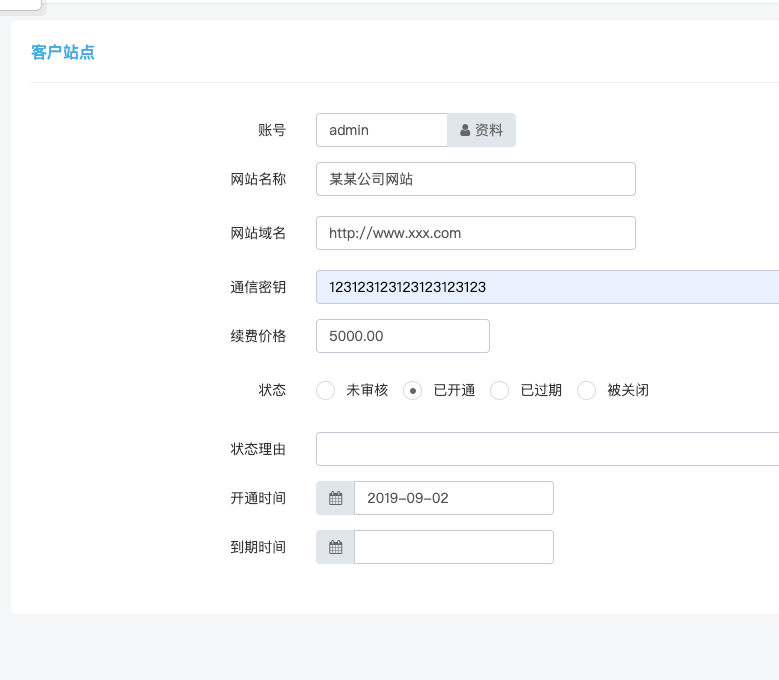Click the 续费价格 label
Image resolution: width=779 pixels, height=680 pixels.
point(258,336)
